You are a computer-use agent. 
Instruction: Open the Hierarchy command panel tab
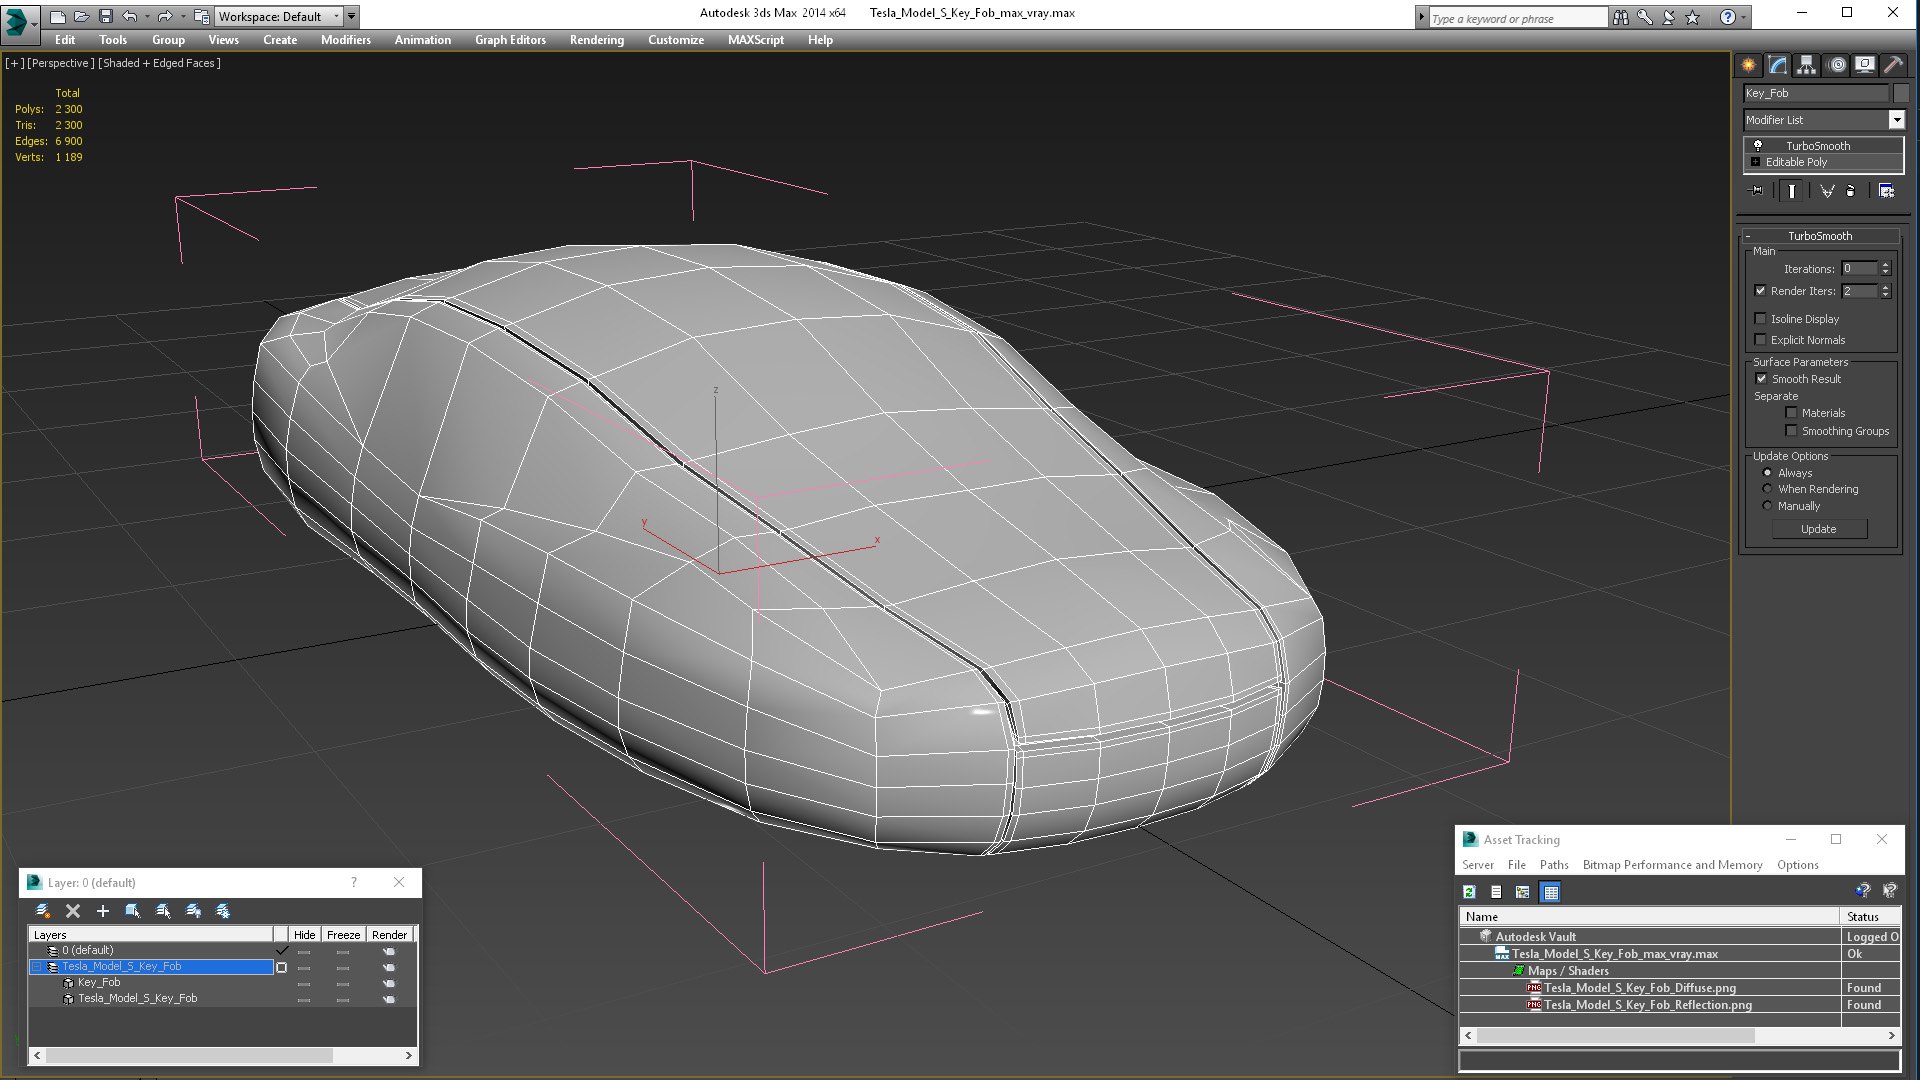pyautogui.click(x=1806, y=65)
